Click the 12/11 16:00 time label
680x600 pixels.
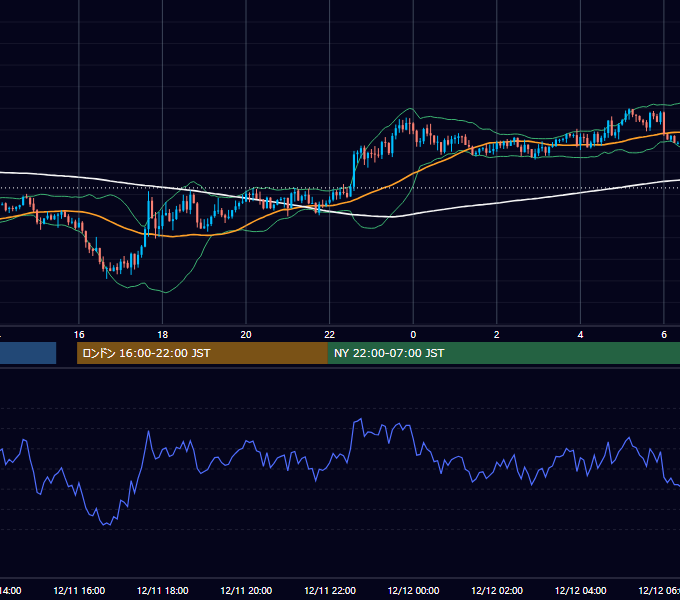tap(79, 590)
